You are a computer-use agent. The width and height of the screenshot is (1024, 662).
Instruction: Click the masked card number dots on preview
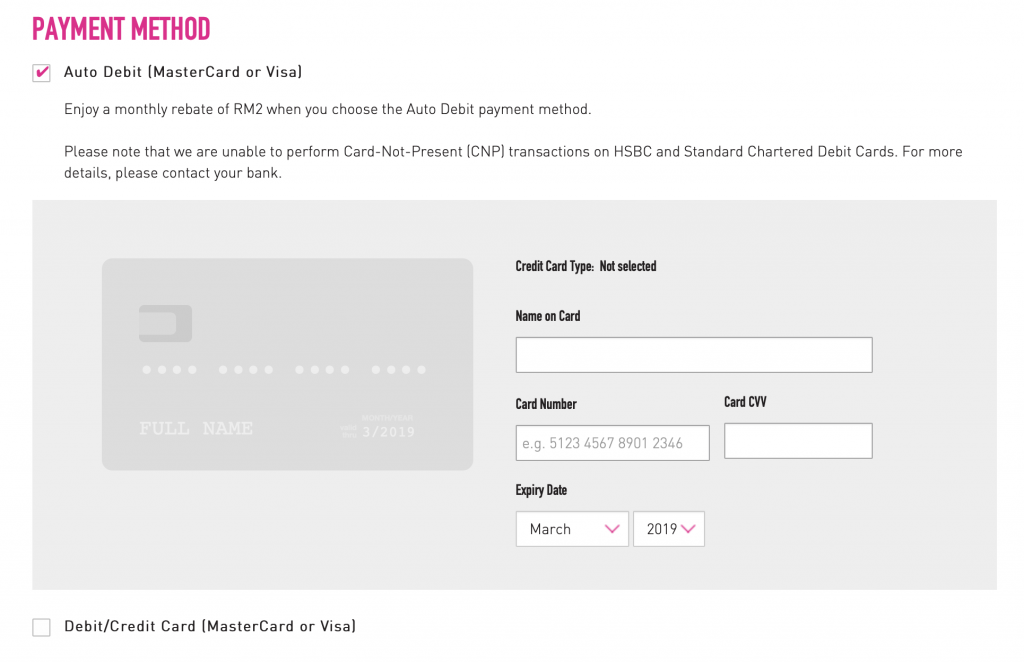284,370
